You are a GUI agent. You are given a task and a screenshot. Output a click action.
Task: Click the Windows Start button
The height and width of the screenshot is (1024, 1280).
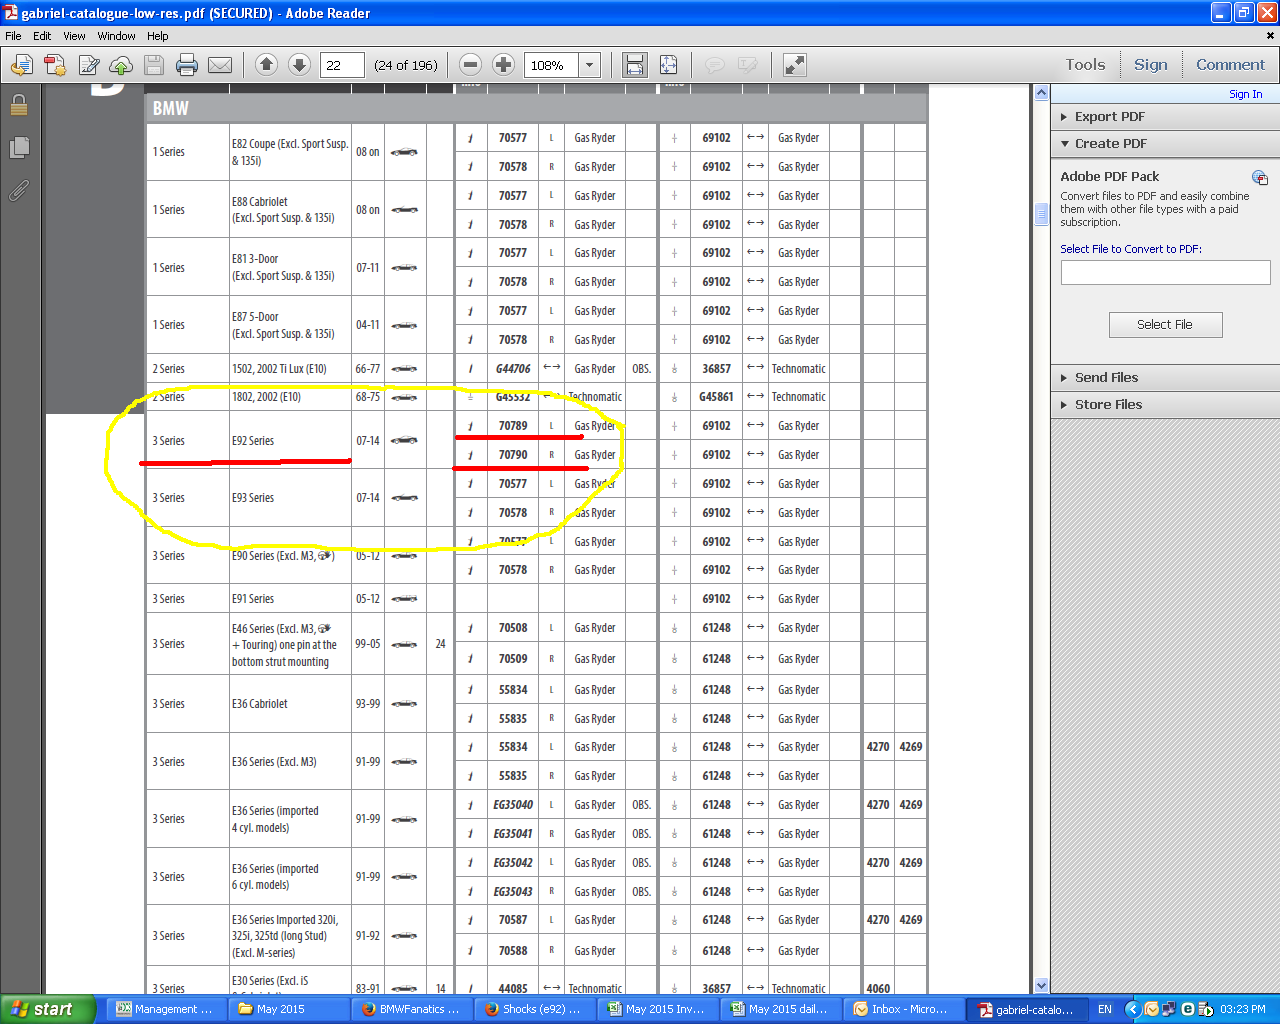coord(48,1009)
